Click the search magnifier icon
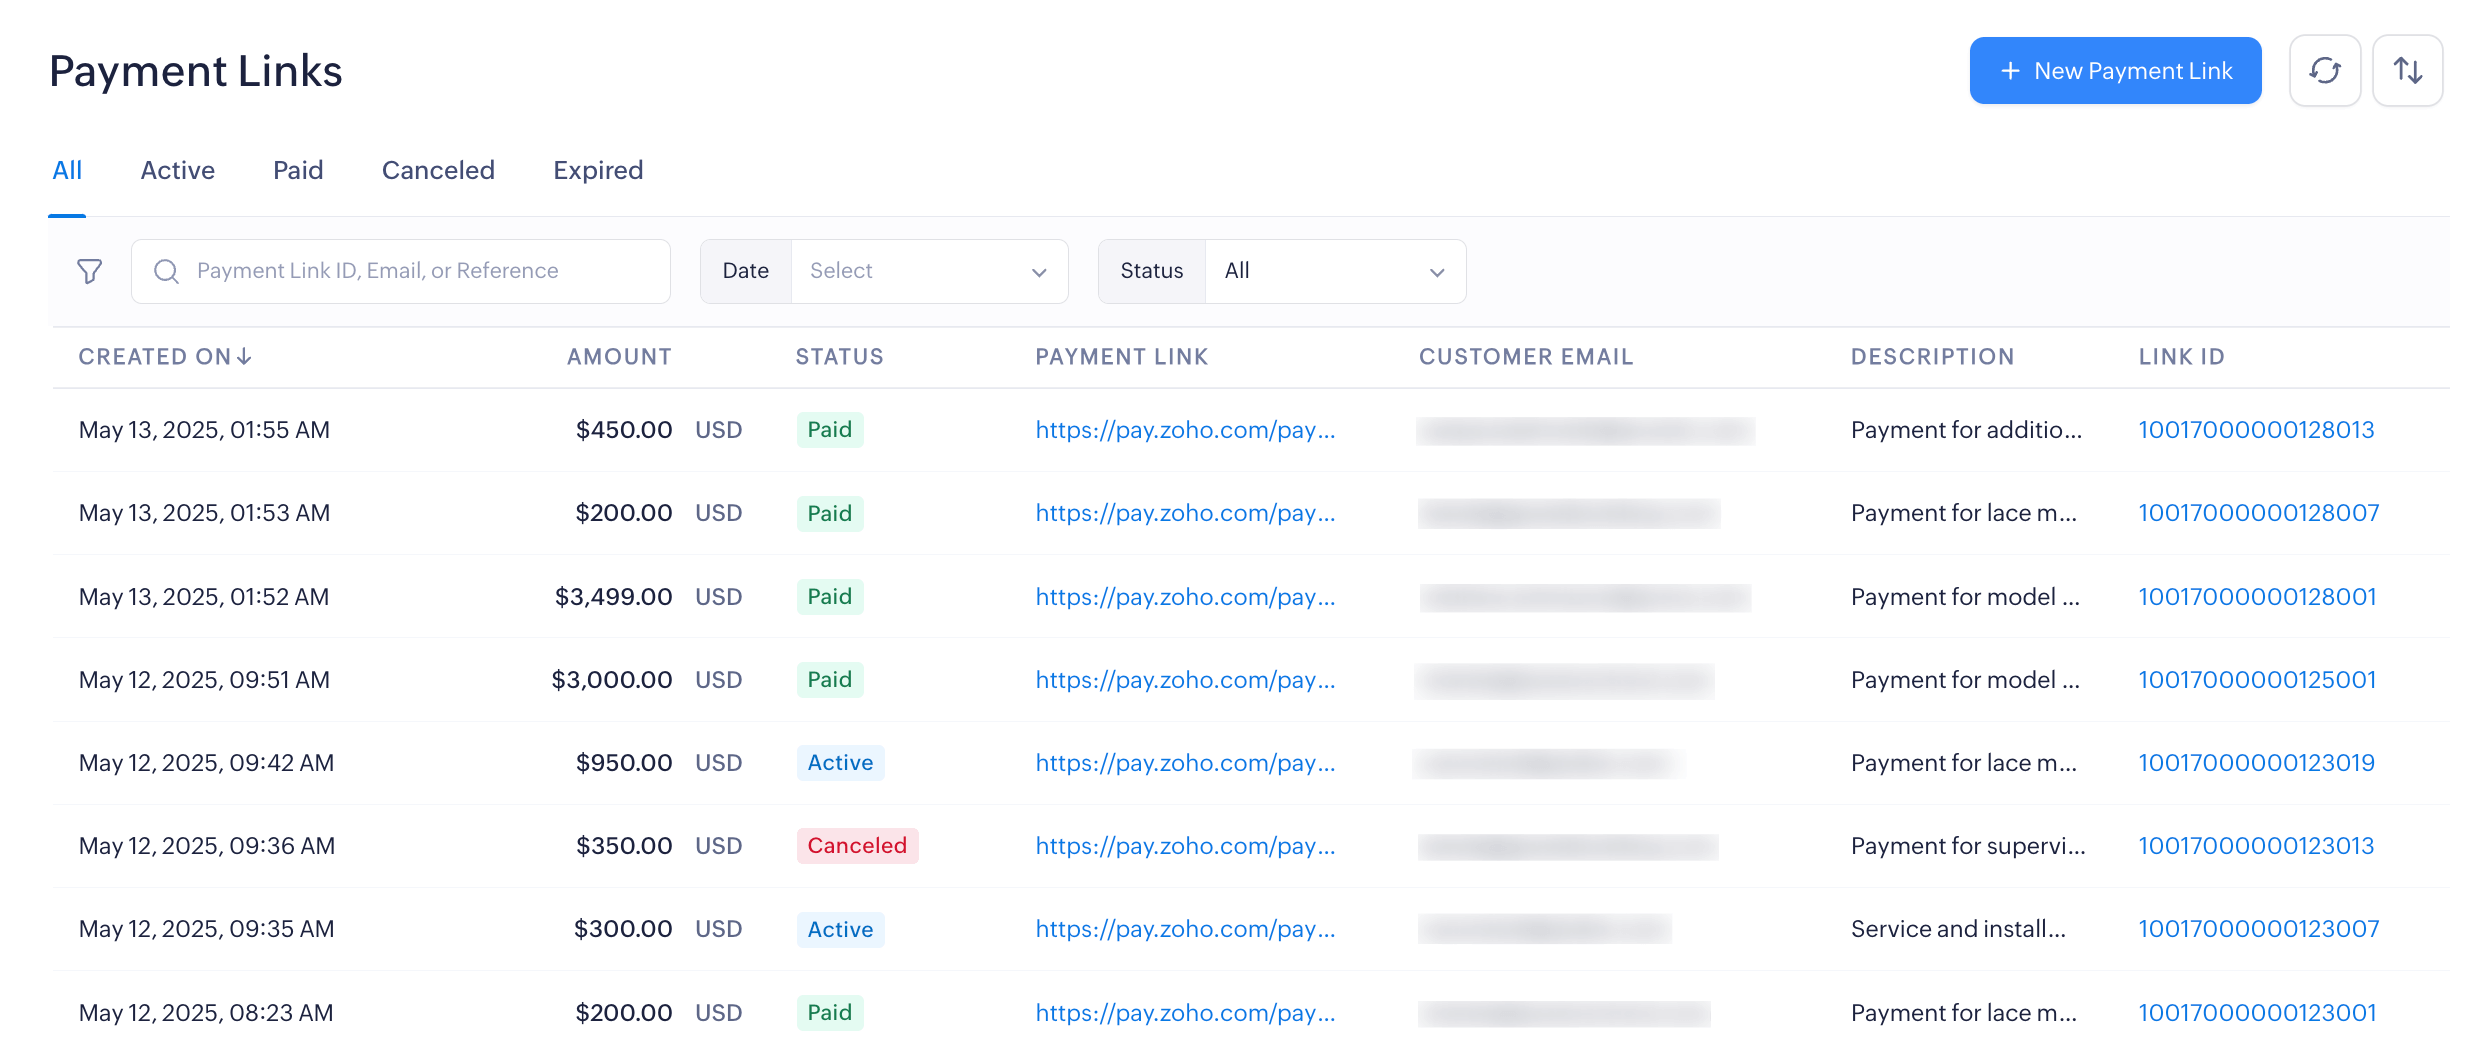 (167, 271)
